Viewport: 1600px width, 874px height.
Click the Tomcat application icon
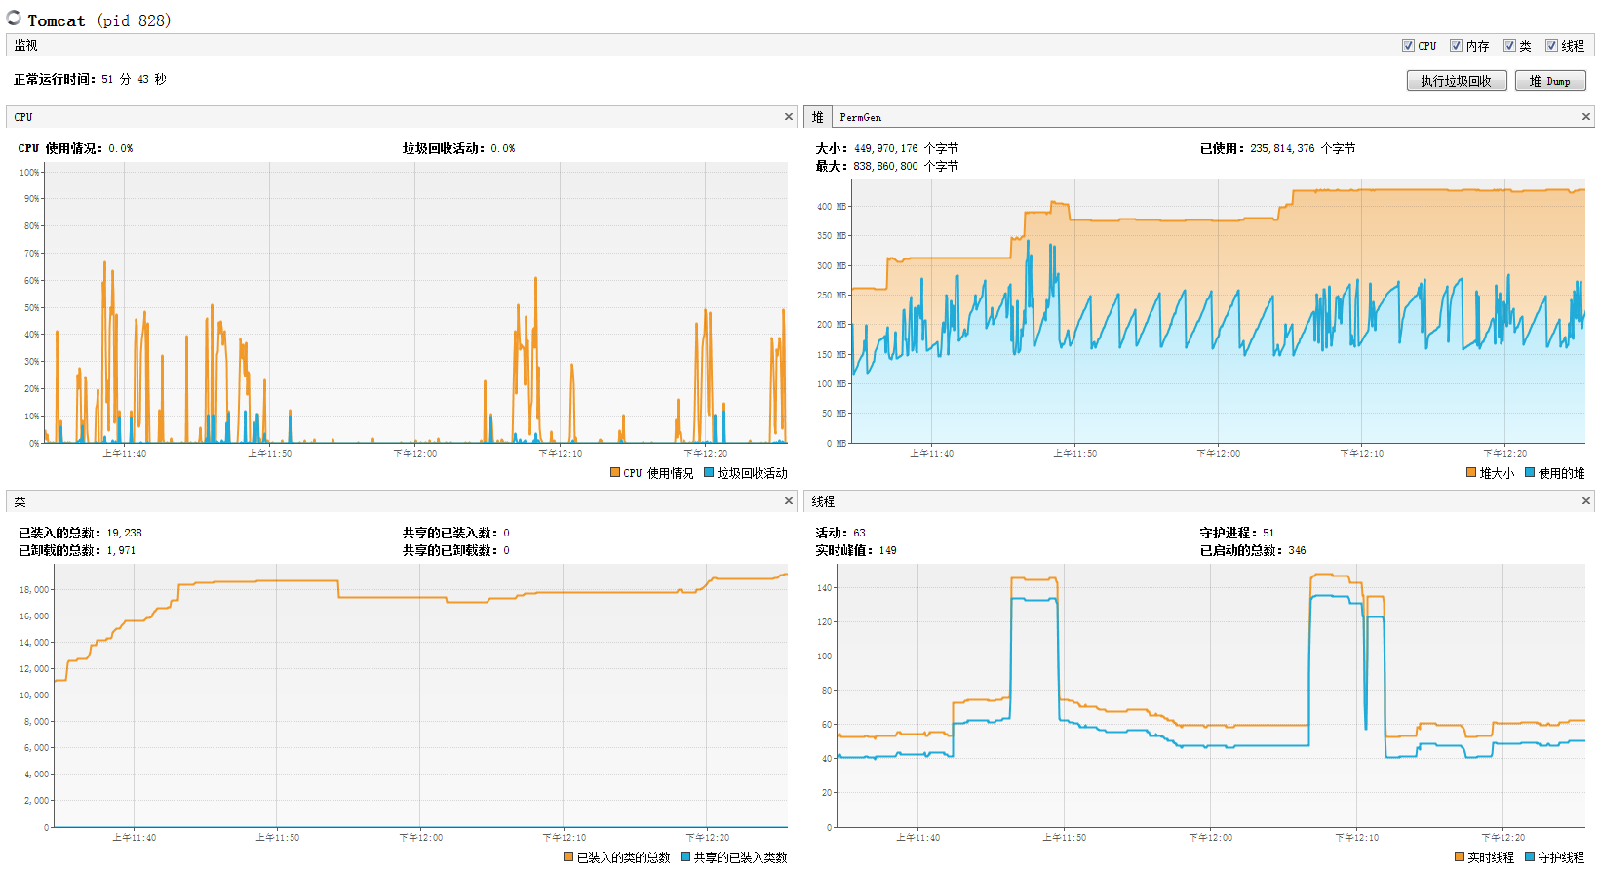click(14, 18)
